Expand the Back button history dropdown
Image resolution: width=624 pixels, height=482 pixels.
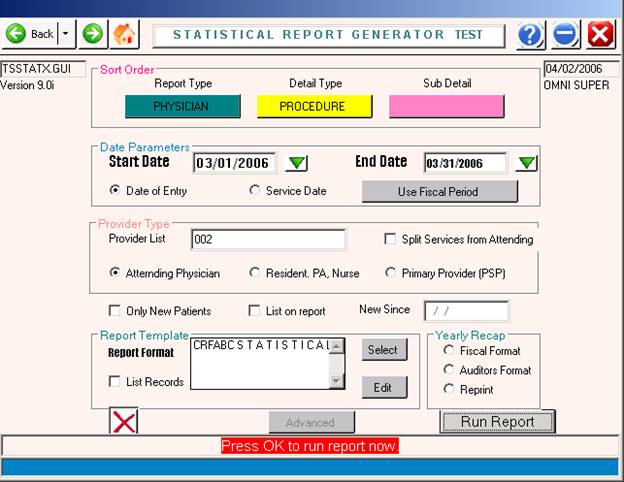(66, 34)
